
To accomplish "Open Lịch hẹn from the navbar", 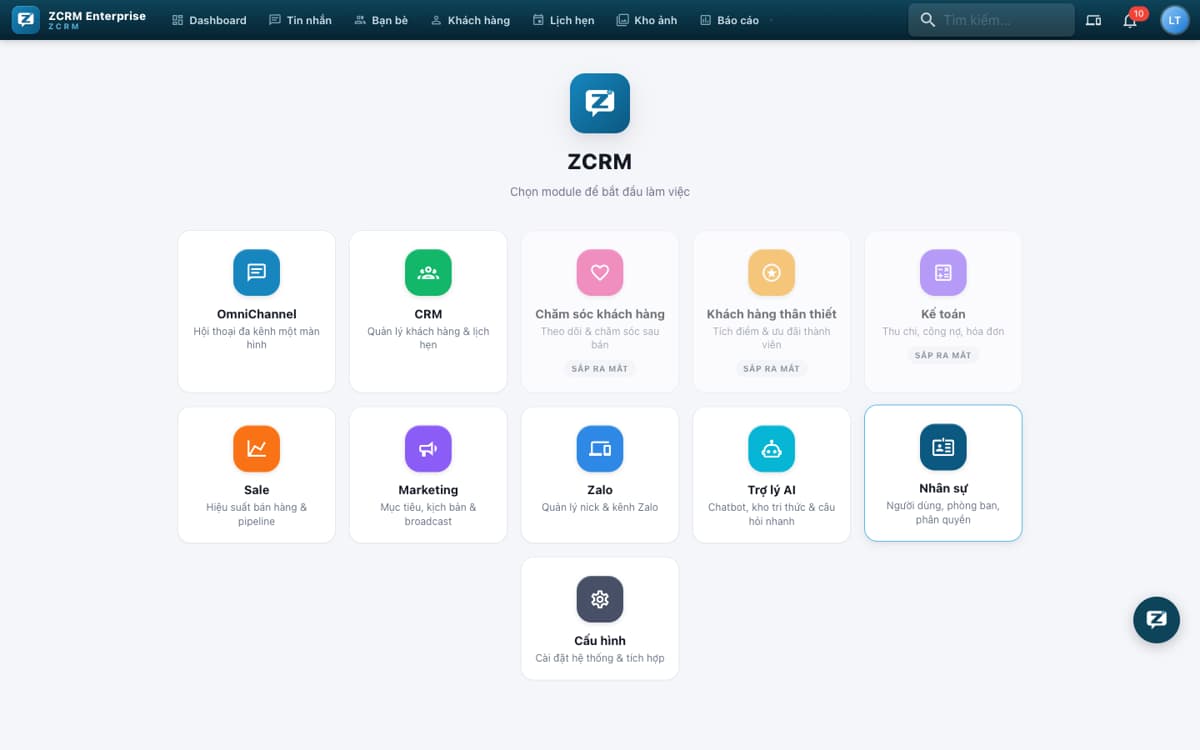I will coord(564,20).
